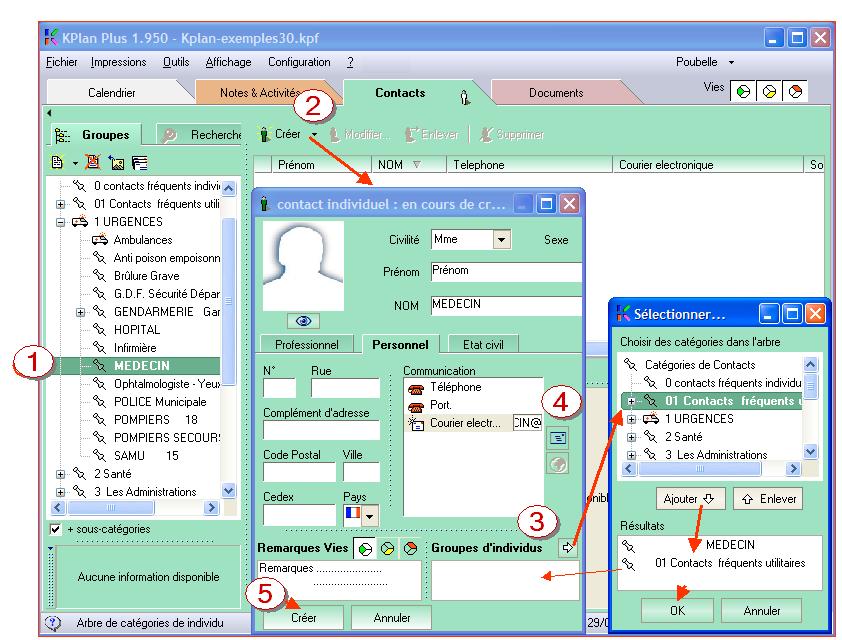Open the Pays flag dropdown
This screenshot has height=640, width=842.
tap(369, 514)
